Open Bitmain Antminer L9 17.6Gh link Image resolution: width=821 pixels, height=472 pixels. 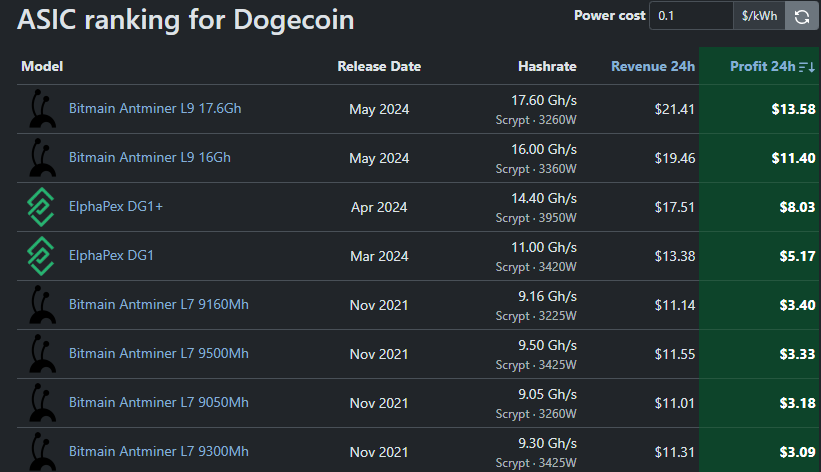pos(155,108)
